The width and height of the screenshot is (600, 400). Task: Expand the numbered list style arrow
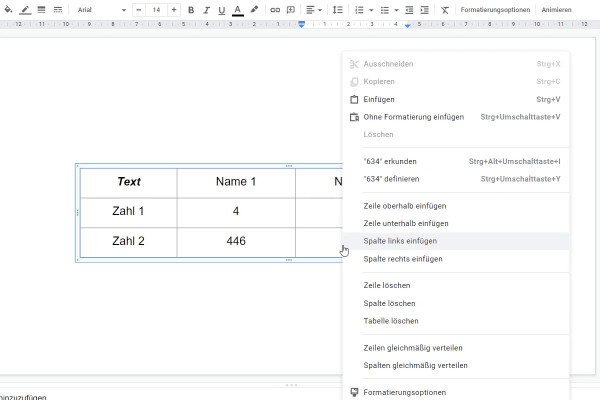[x=371, y=10]
